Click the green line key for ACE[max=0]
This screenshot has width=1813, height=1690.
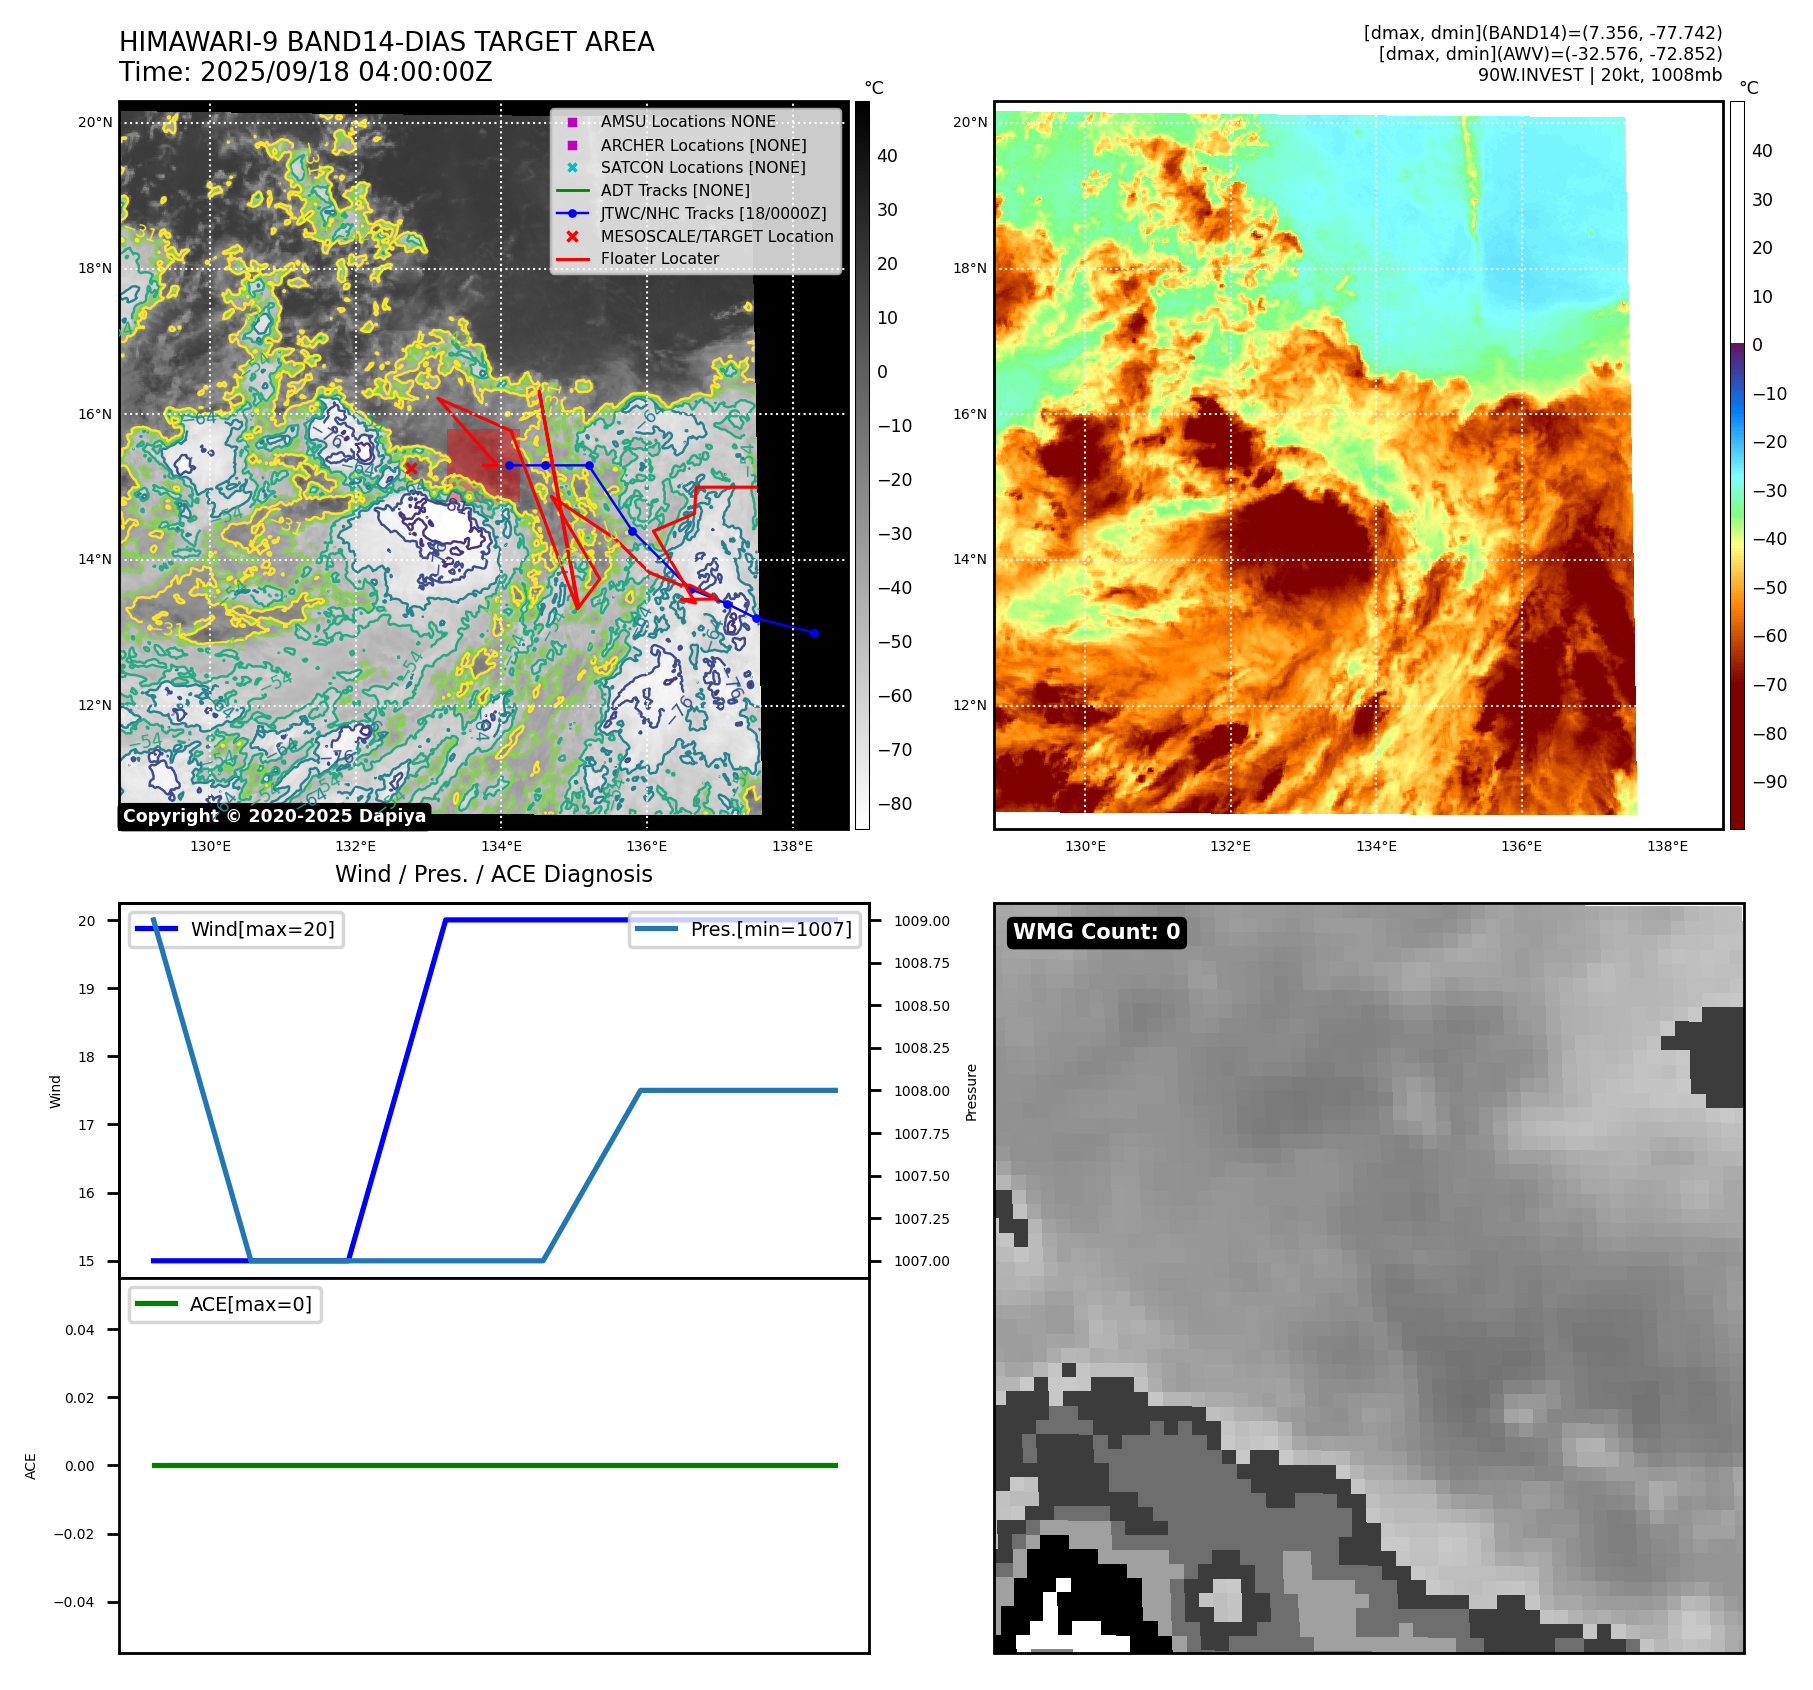pos(156,1304)
